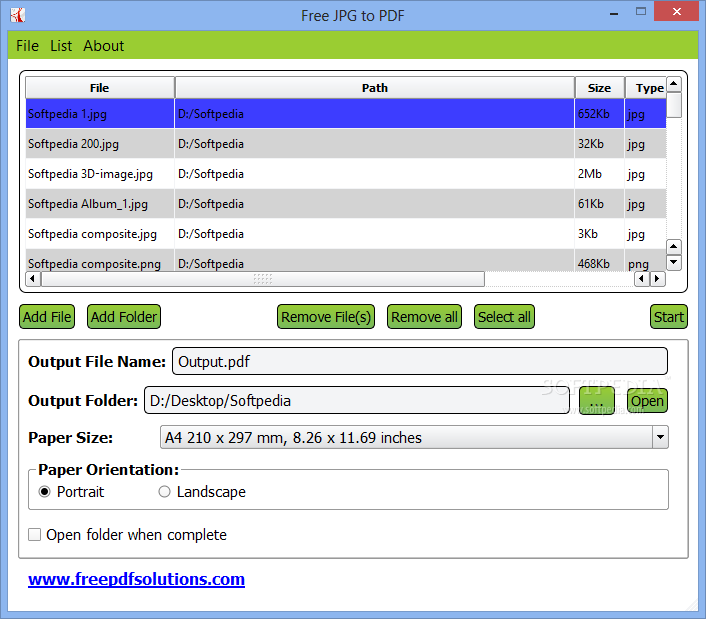This screenshot has height=619, width=706.
Task: Click the 2Mb size cell
Action: tap(599, 174)
